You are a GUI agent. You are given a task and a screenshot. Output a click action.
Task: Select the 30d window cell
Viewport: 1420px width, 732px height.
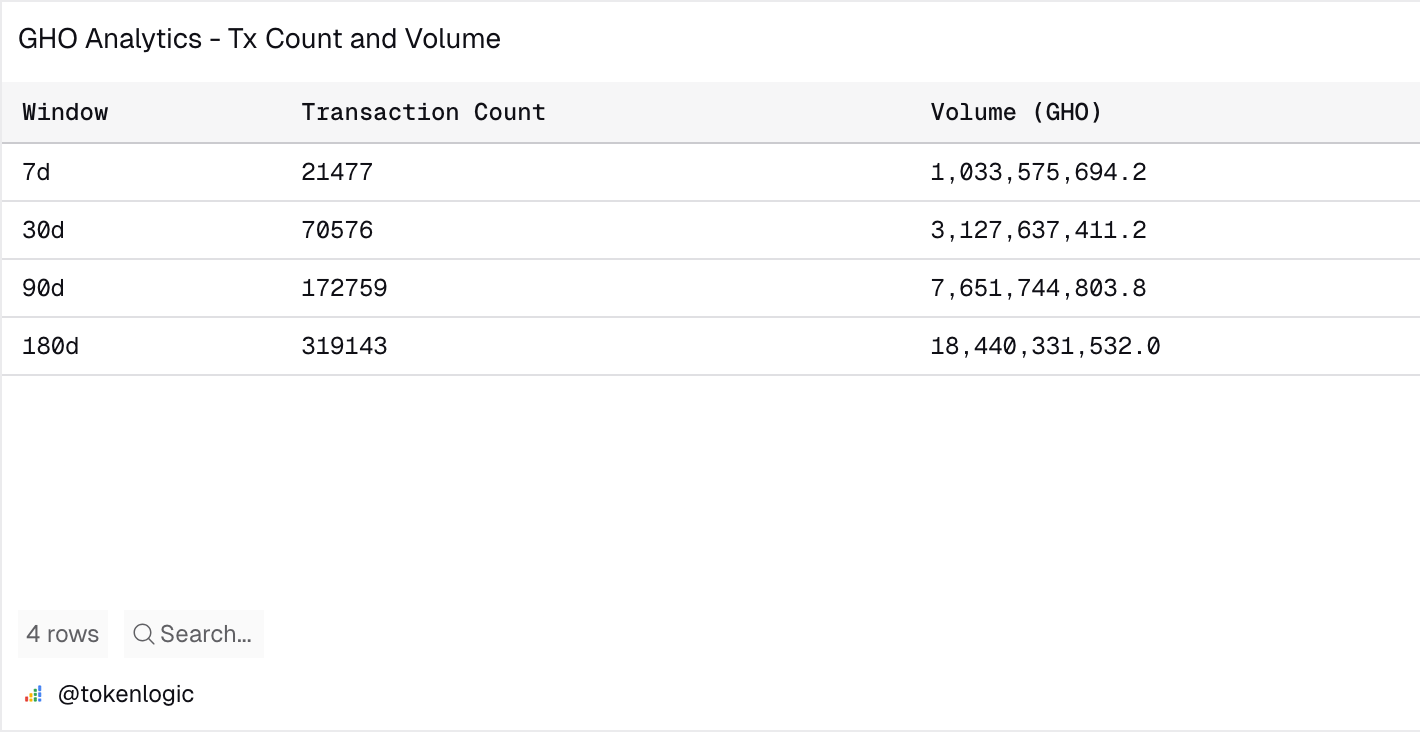[43, 230]
